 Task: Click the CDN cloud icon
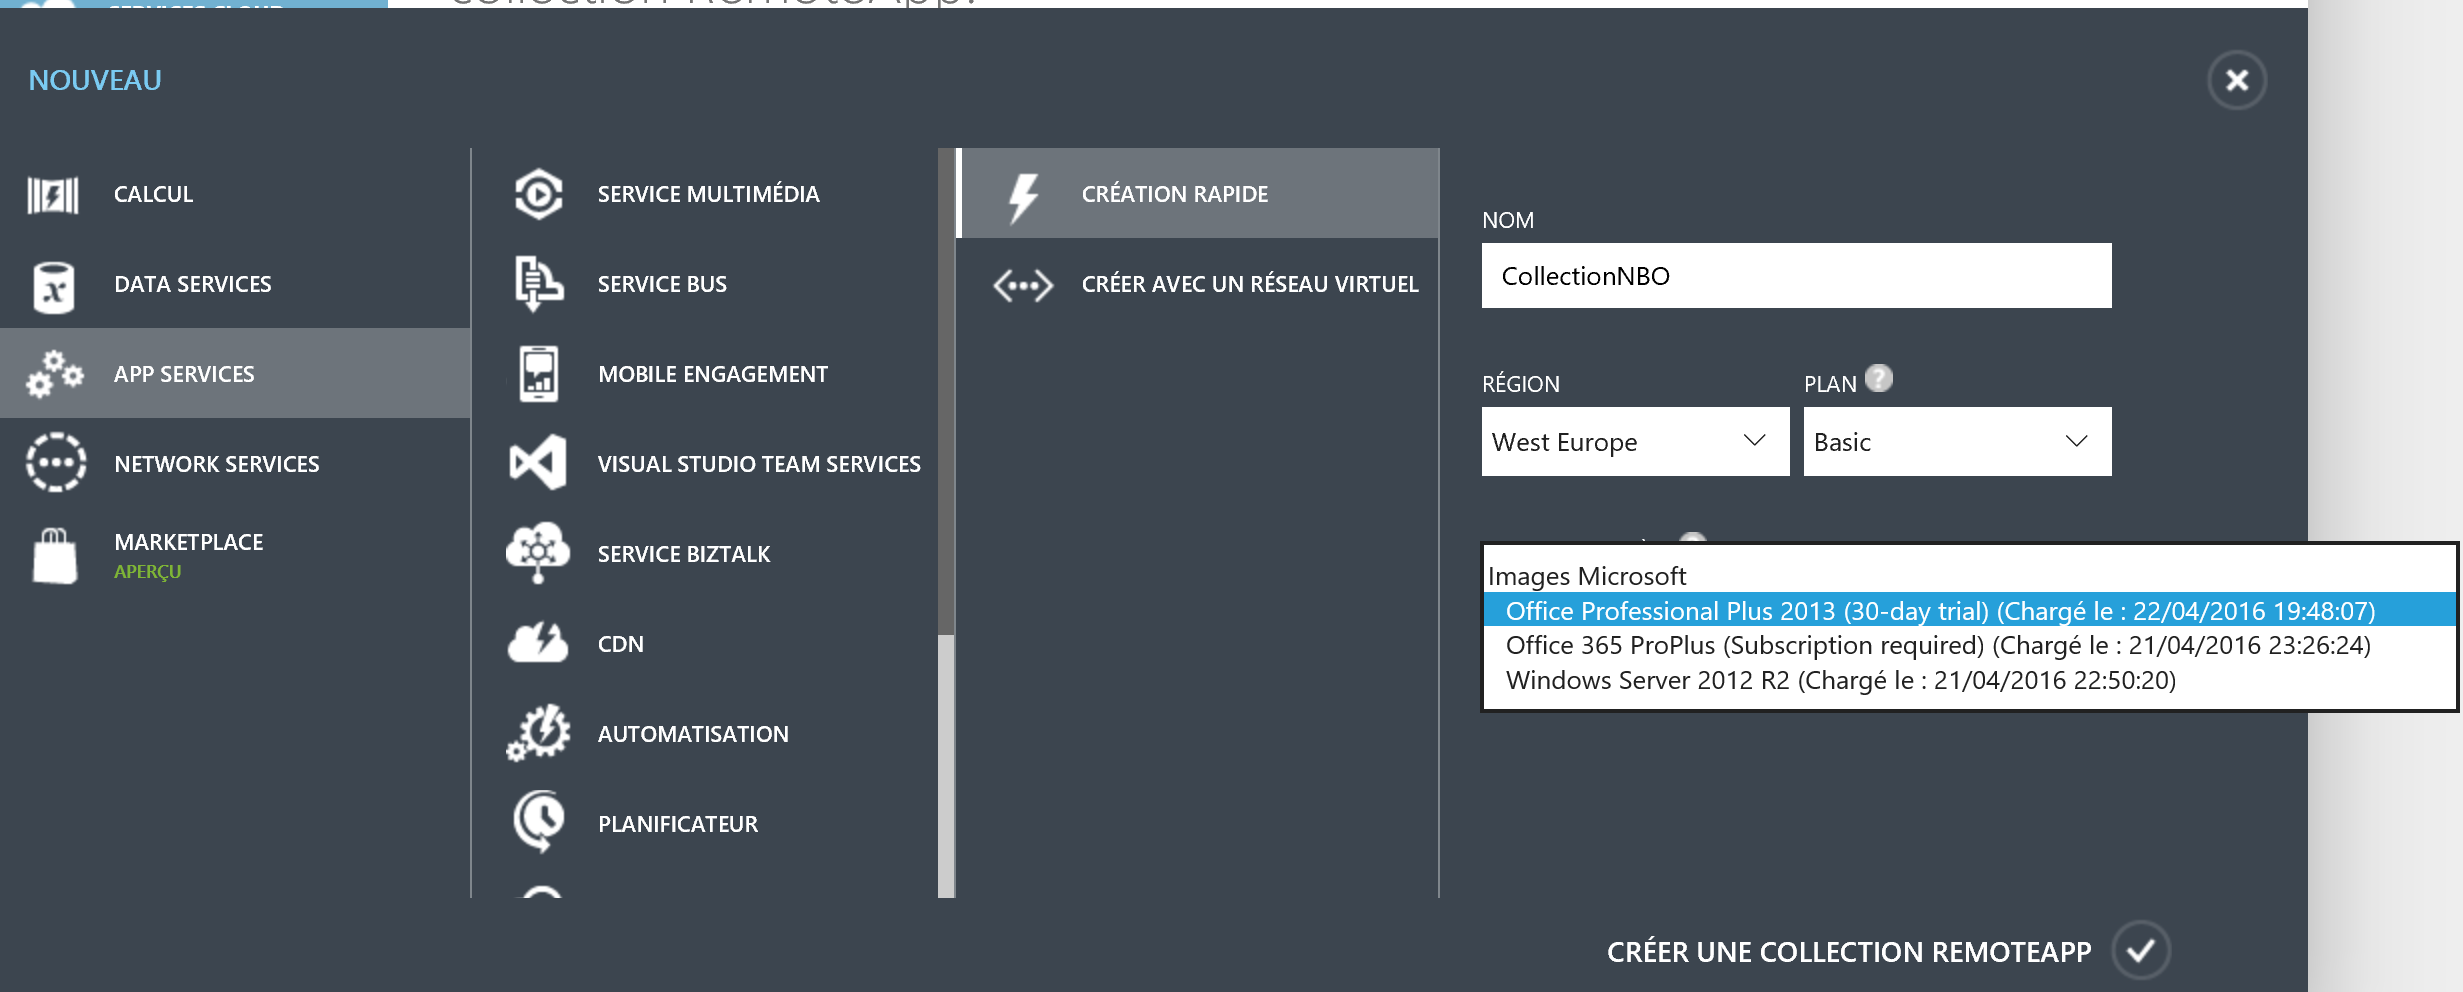(x=538, y=643)
